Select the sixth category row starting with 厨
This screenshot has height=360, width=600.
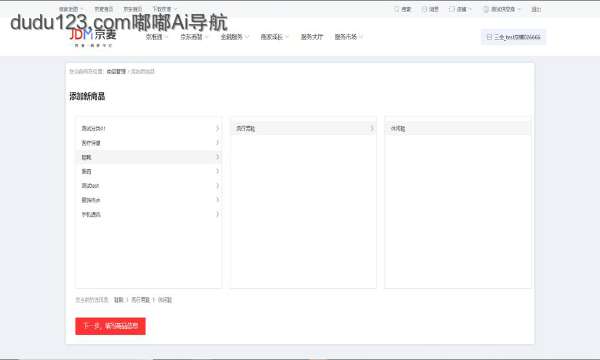[x=149, y=200]
